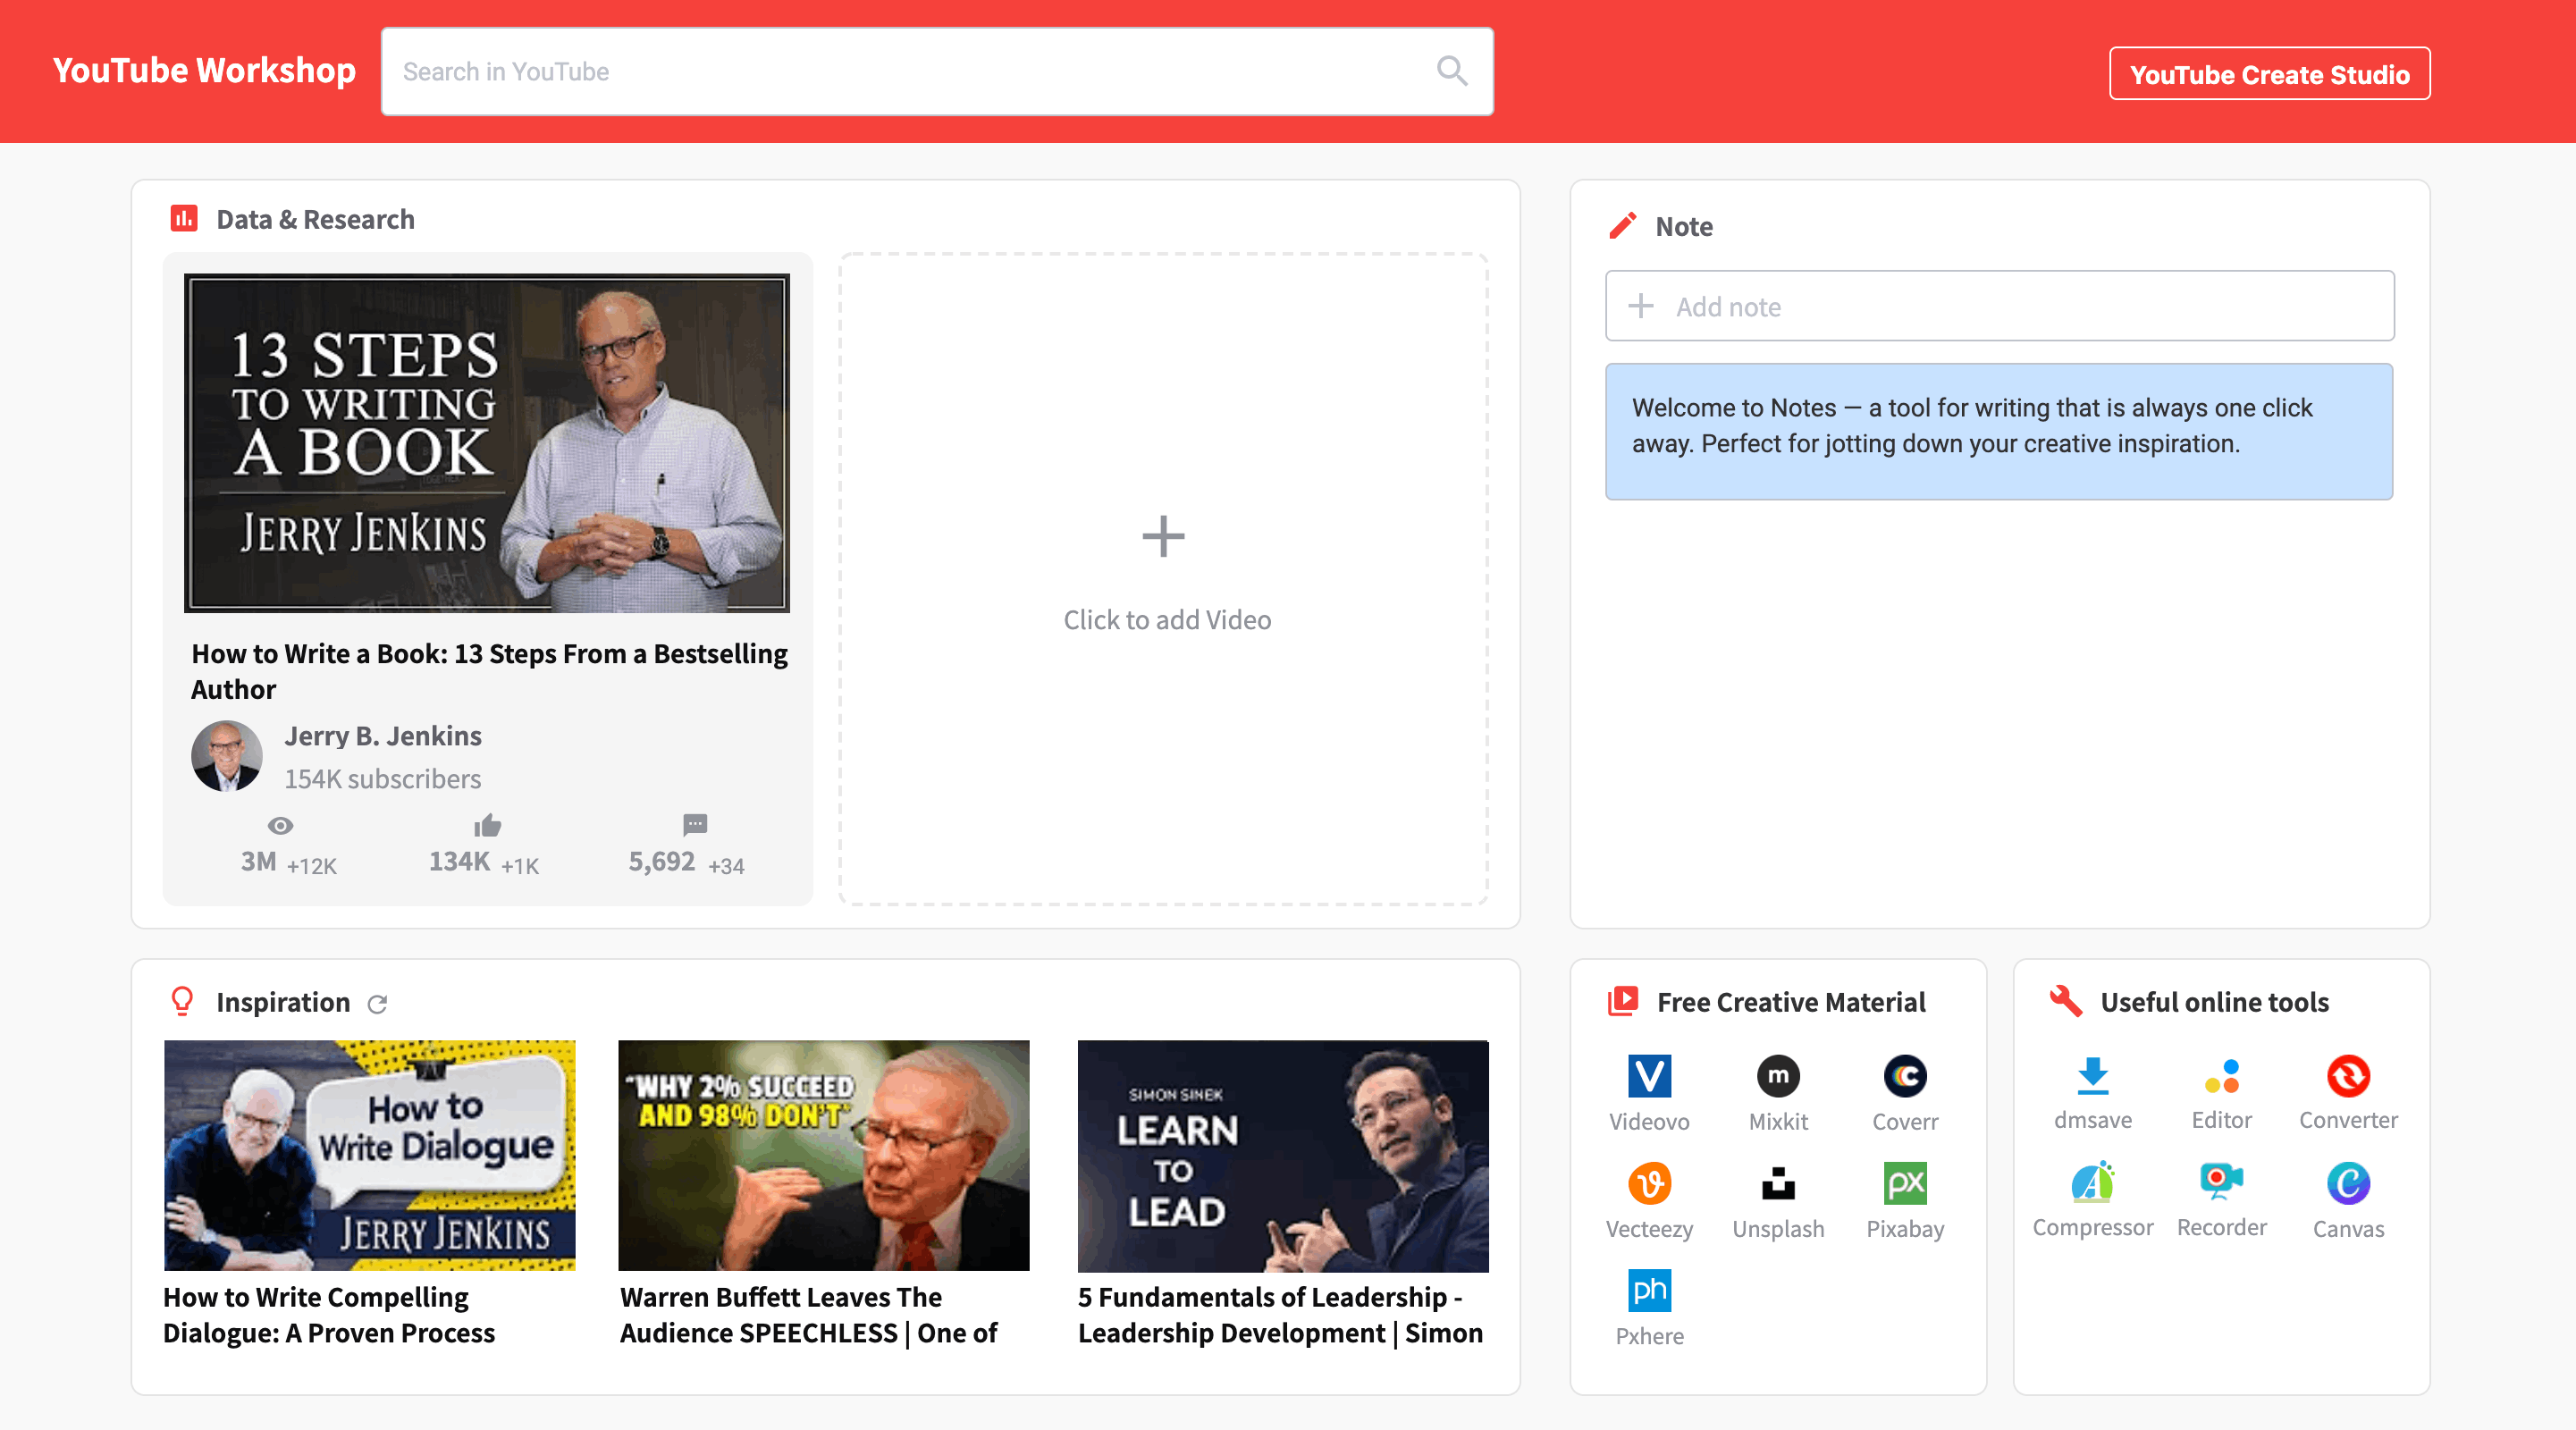Click the search magnifier icon
This screenshot has width=2576, height=1430.
click(x=1452, y=71)
